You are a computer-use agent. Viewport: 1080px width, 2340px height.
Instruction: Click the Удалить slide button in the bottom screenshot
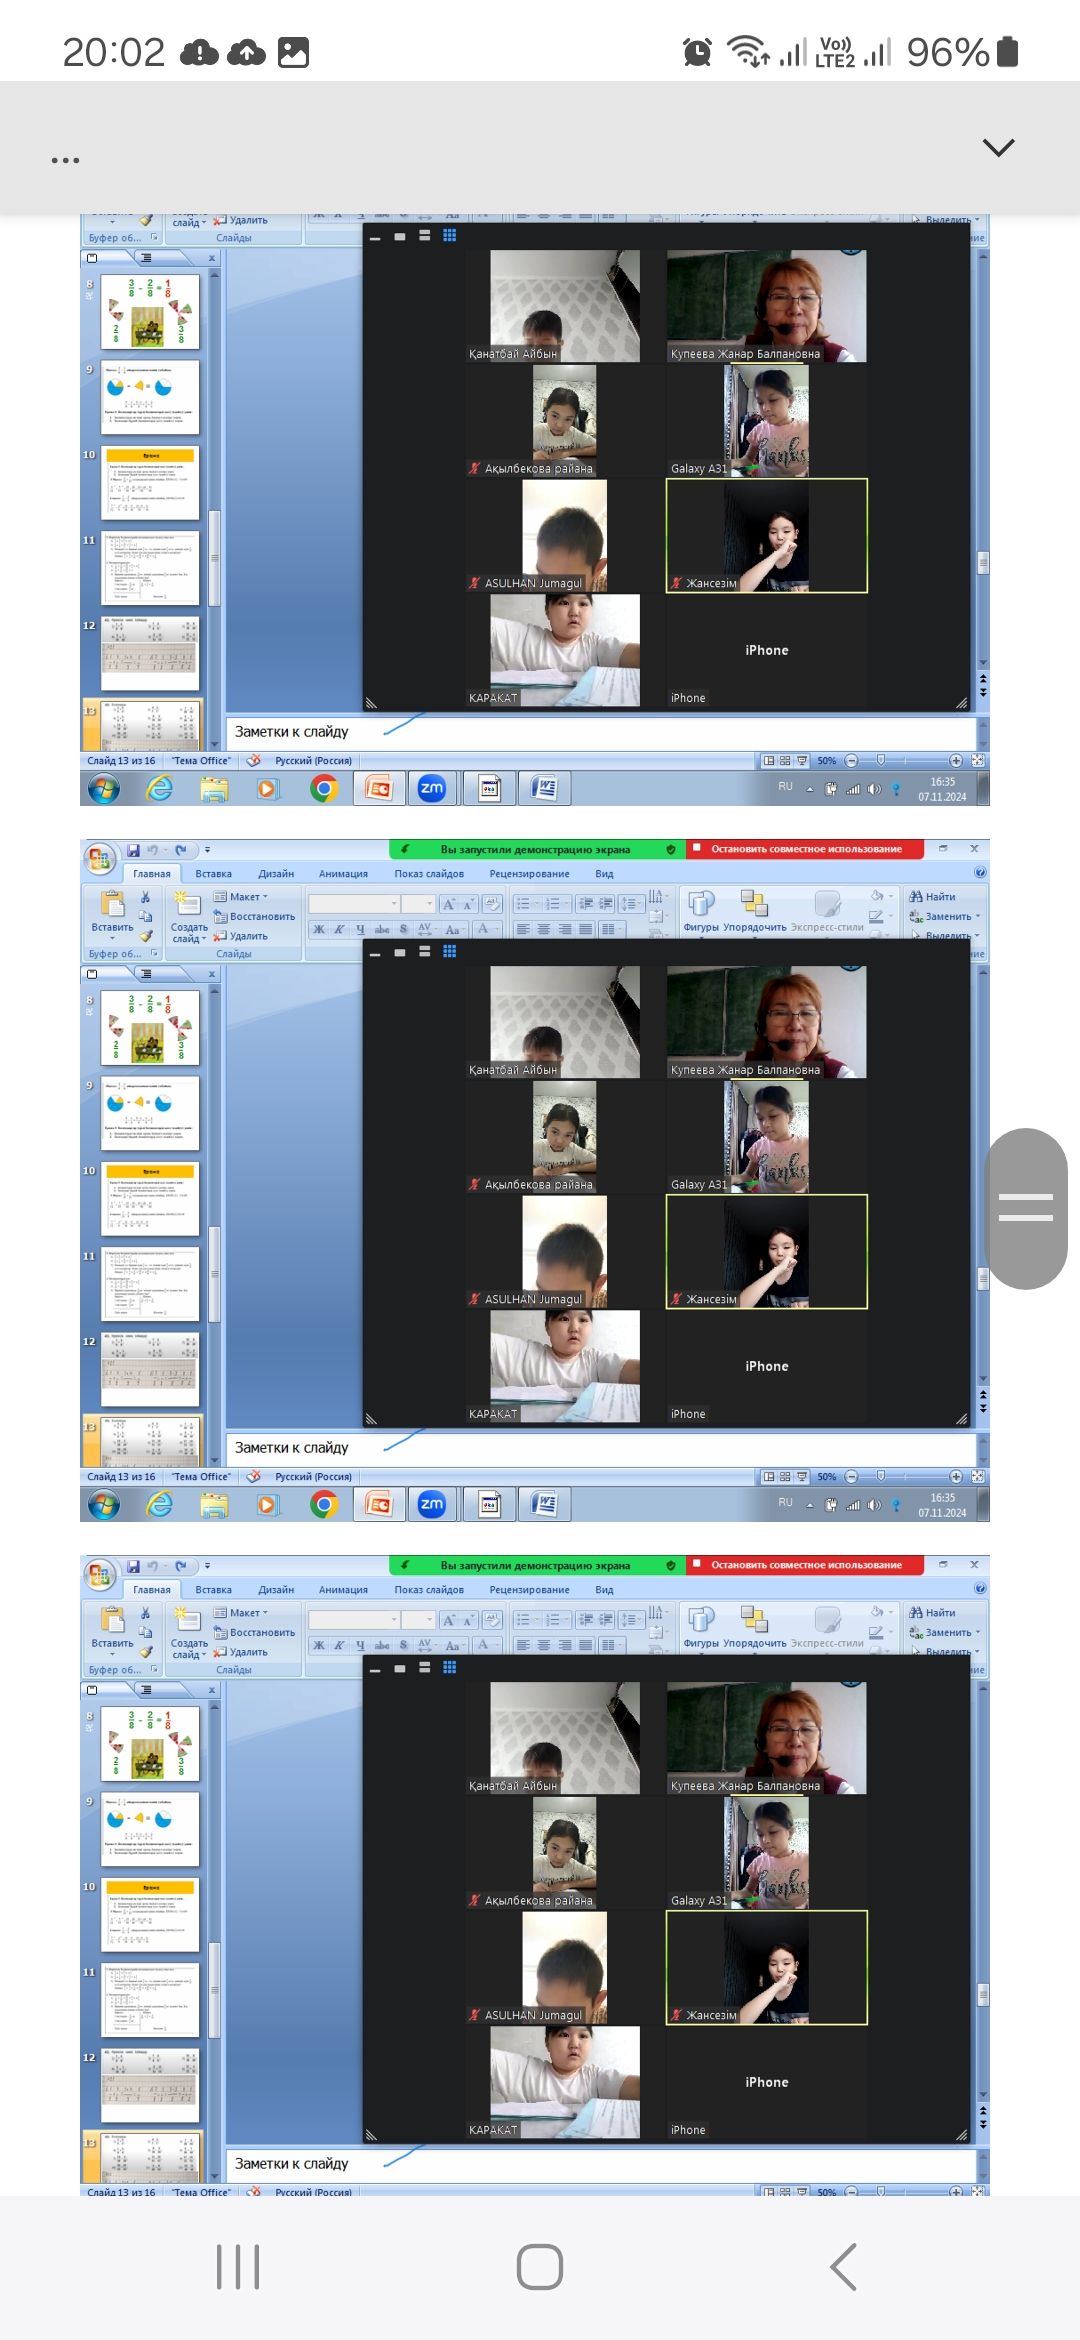[241, 1652]
